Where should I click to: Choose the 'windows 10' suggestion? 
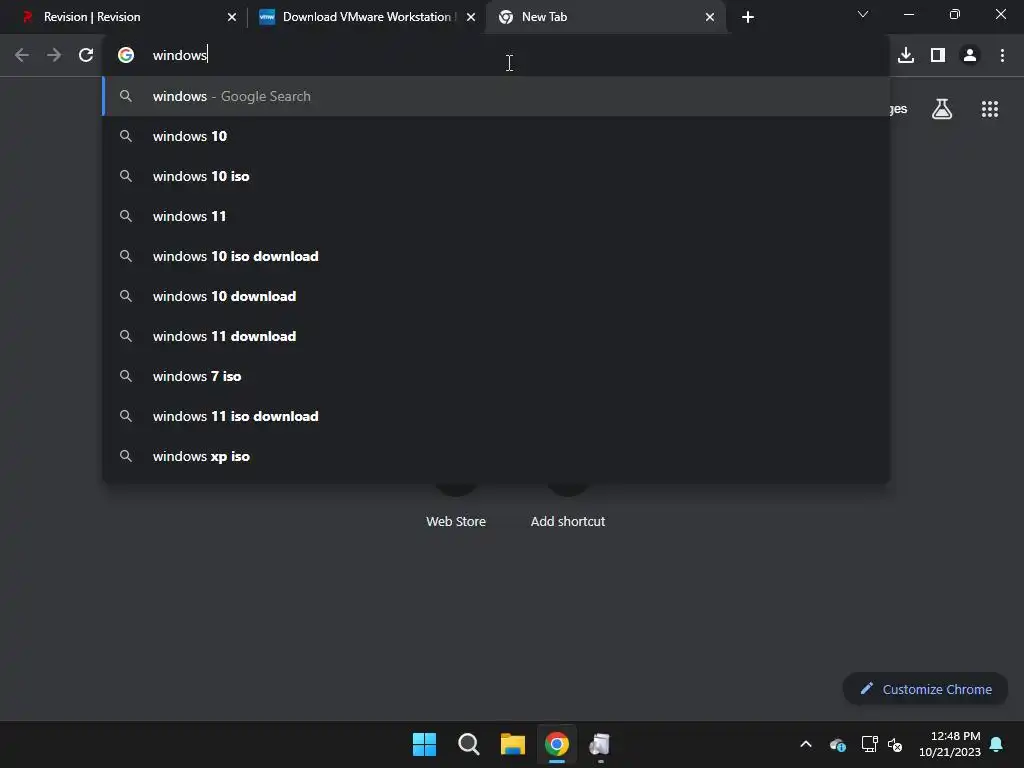[496, 136]
